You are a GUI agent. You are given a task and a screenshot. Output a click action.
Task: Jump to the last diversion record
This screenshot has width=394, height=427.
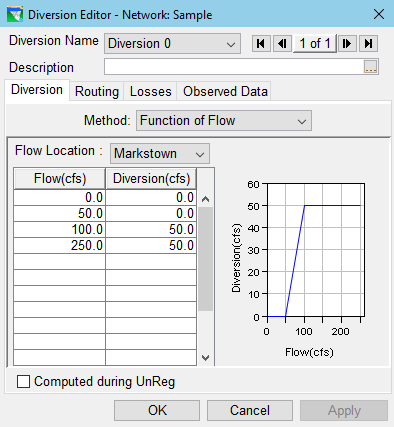pos(368,43)
